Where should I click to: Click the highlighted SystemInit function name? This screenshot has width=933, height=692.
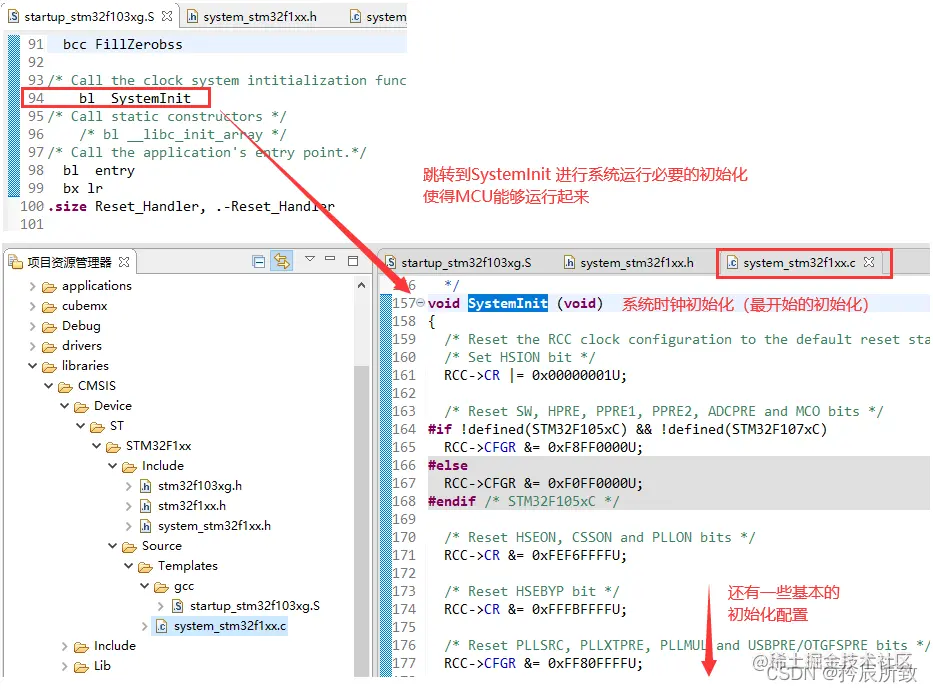[508, 303]
